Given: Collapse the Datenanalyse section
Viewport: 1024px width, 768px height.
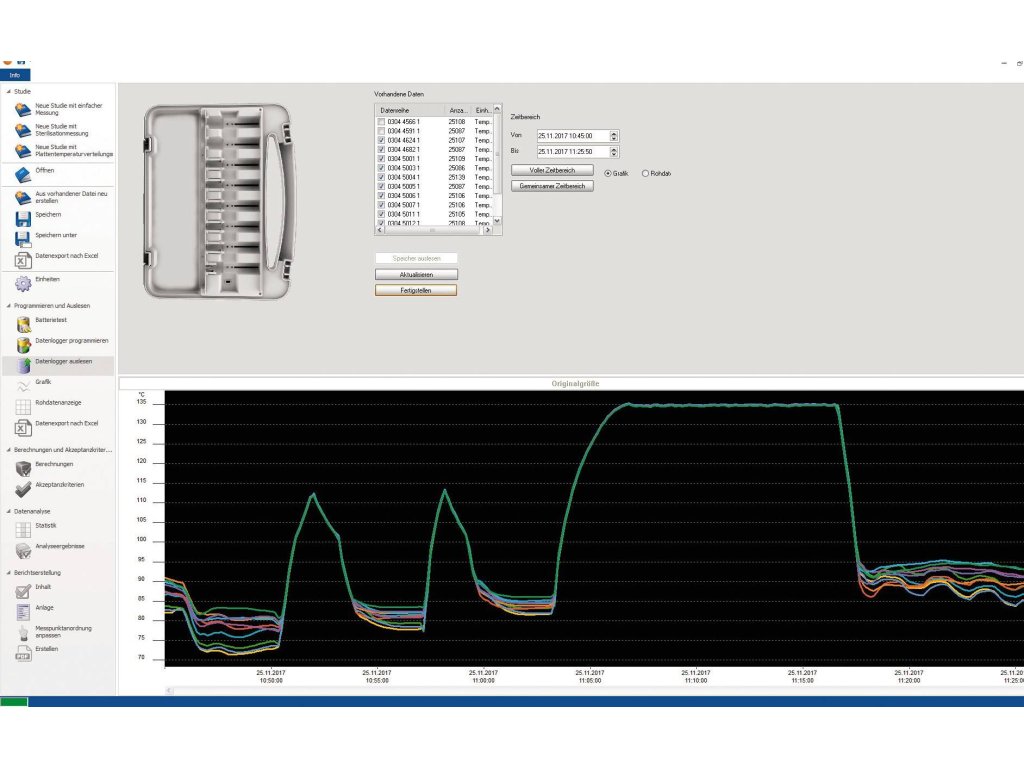Looking at the screenshot, I should click(8, 511).
